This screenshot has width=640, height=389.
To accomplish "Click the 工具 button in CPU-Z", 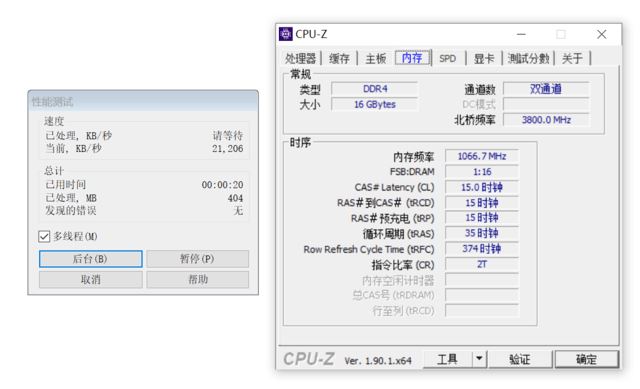I will pos(447,359).
